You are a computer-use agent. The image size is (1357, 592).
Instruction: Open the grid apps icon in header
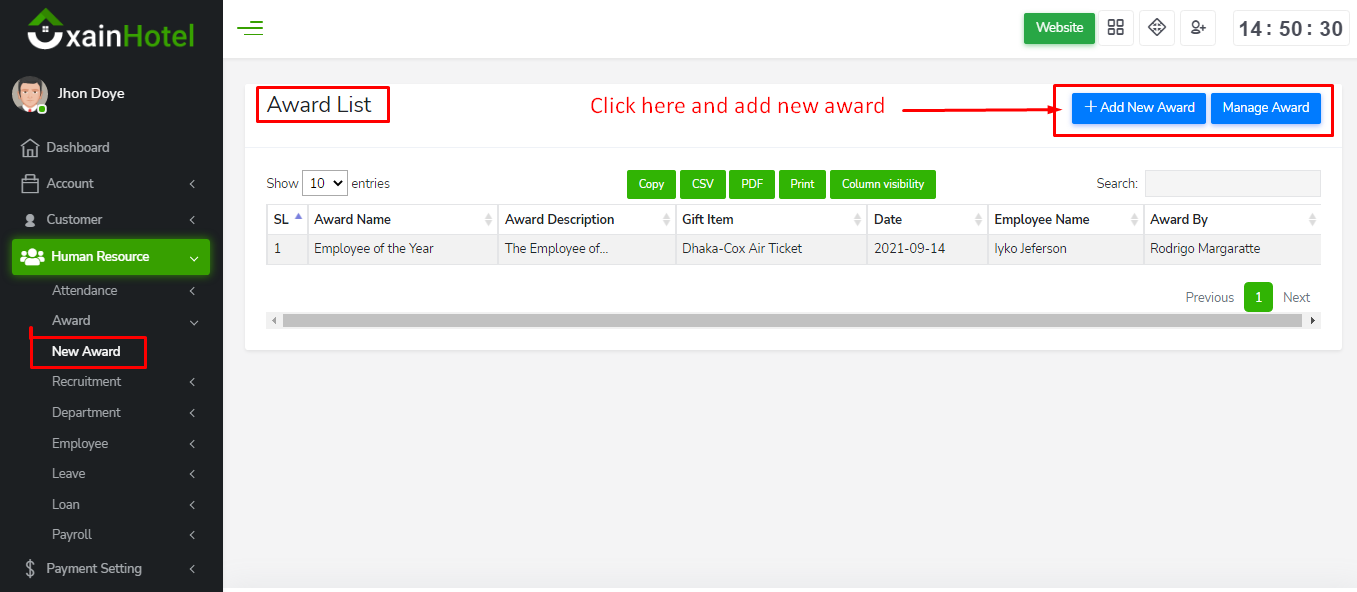pyautogui.click(x=1116, y=28)
